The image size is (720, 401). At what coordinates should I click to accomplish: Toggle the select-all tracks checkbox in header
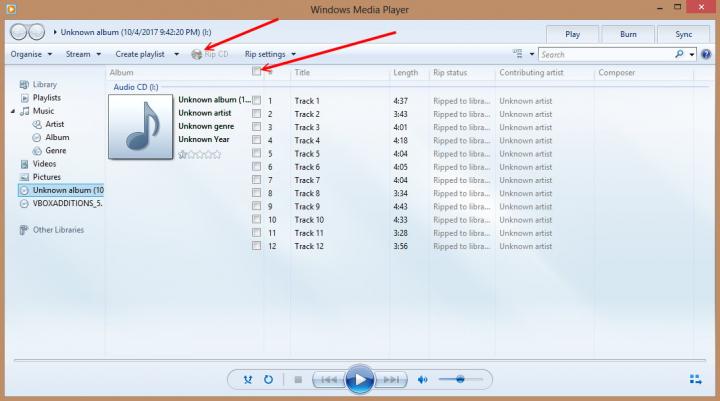click(256, 71)
